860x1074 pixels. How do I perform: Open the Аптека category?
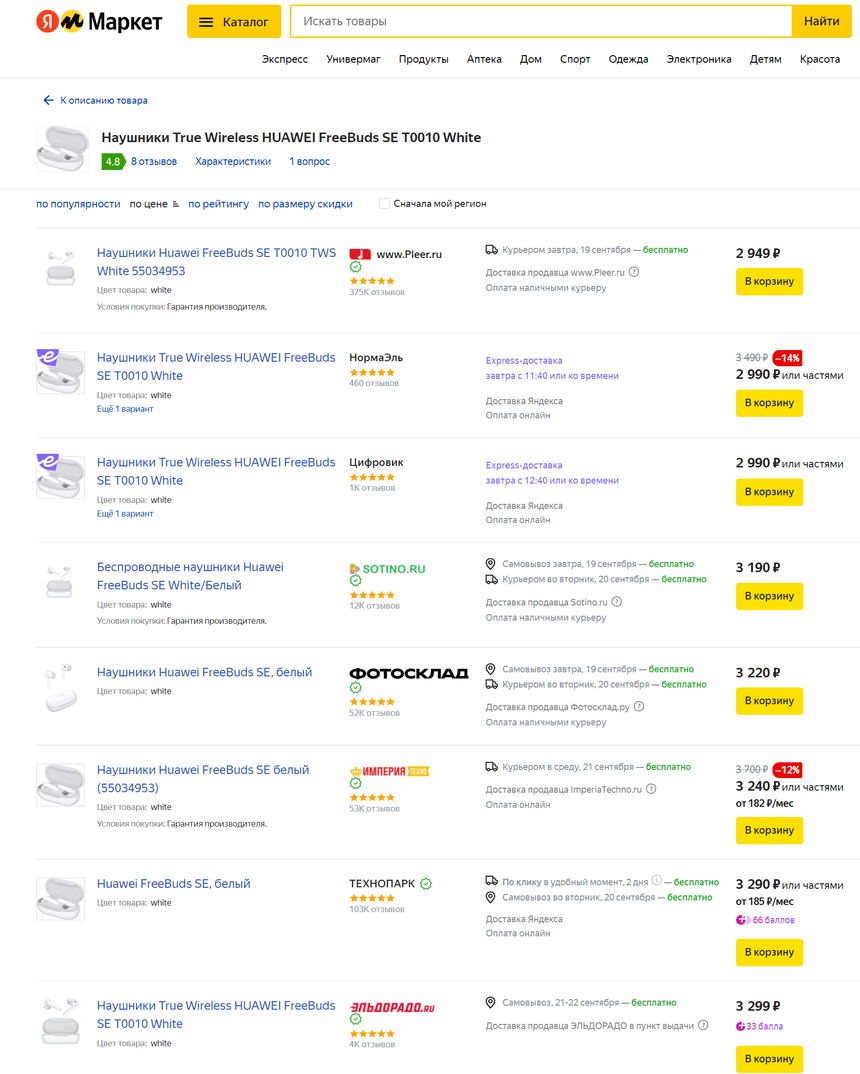click(x=484, y=59)
